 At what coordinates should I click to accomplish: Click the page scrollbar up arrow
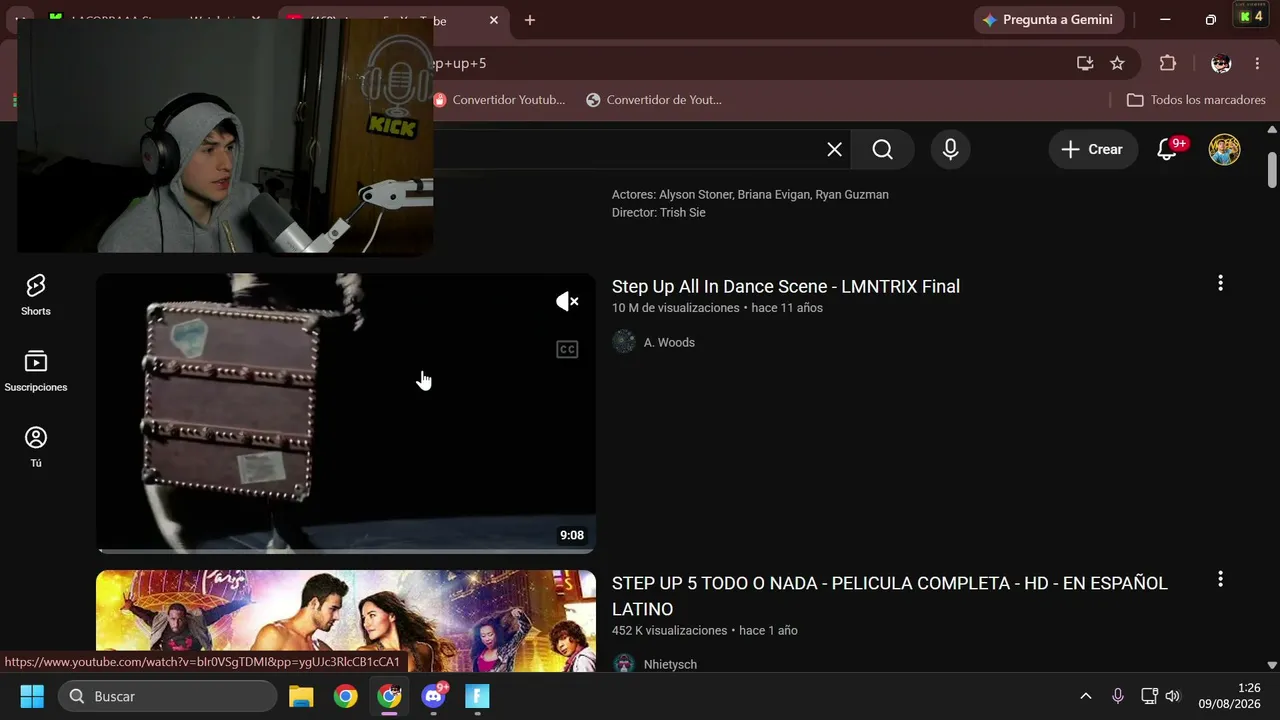tap(1272, 129)
